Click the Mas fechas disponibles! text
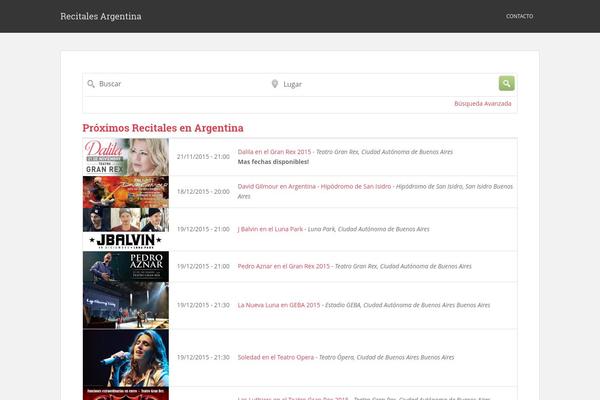This screenshot has width=600, height=400. pos(273,162)
